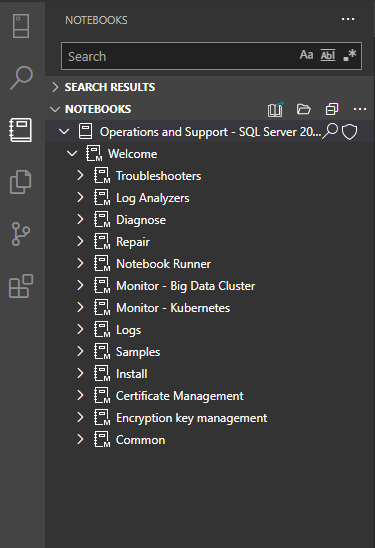Open Notebook Runner entry
The height and width of the screenshot is (548, 375).
[x=163, y=264]
